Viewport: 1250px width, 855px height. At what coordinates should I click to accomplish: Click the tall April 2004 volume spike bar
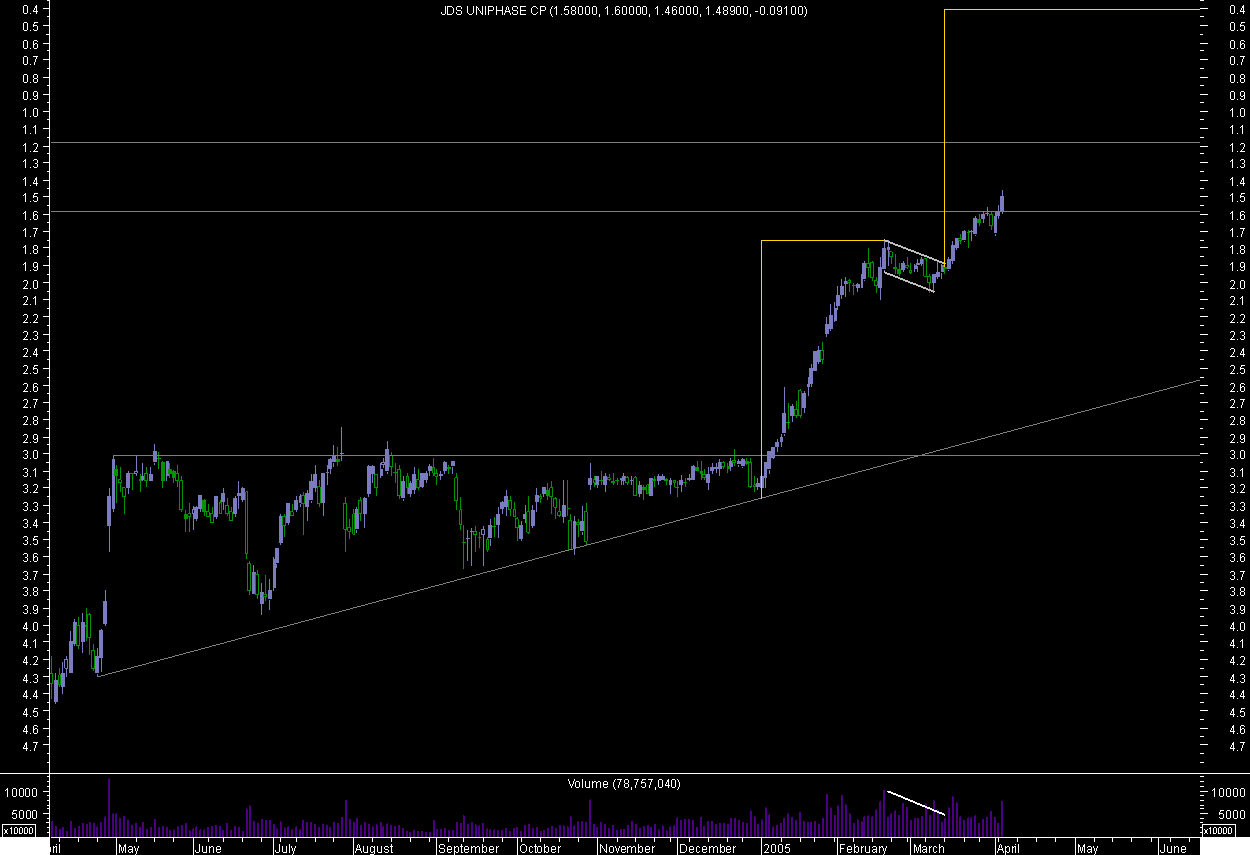(108, 807)
